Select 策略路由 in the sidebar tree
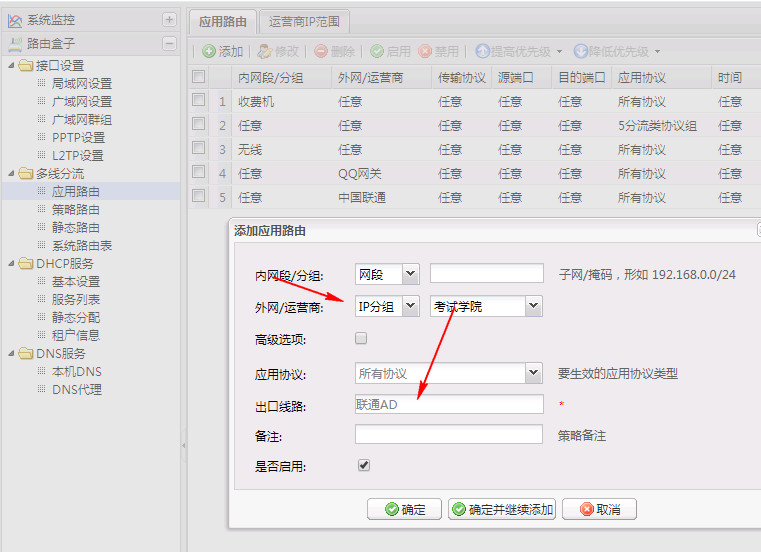 [x=76, y=209]
